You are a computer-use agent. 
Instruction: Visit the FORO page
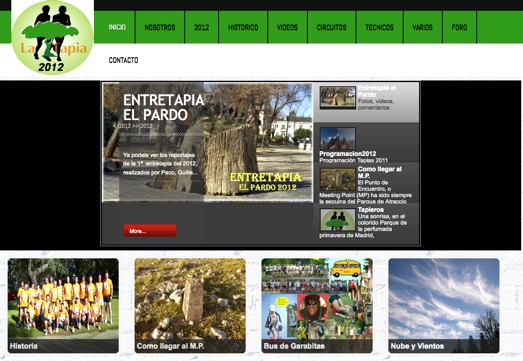(459, 27)
